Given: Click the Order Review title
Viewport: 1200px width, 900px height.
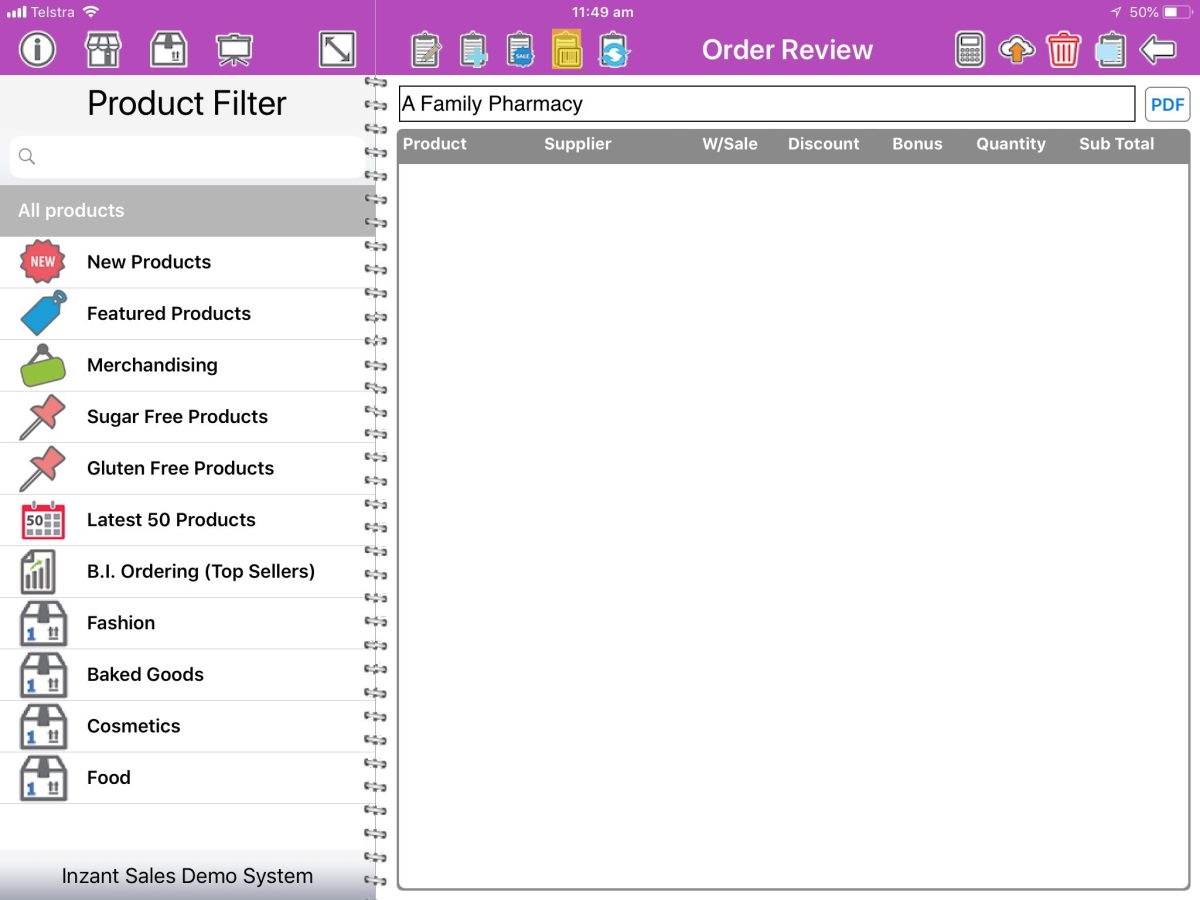Looking at the screenshot, I should point(787,50).
